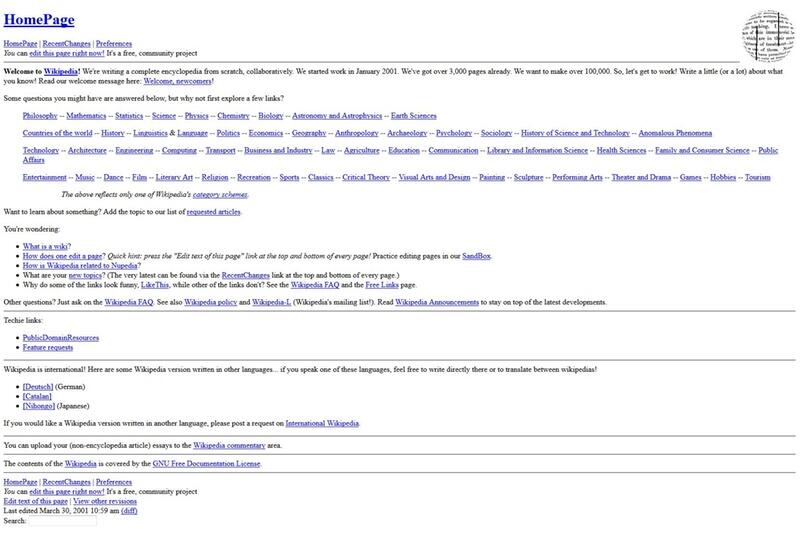Viewport: 800px width, 534px height.
Task: Visit the Psychology category
Action: click(x=454, y=133)
